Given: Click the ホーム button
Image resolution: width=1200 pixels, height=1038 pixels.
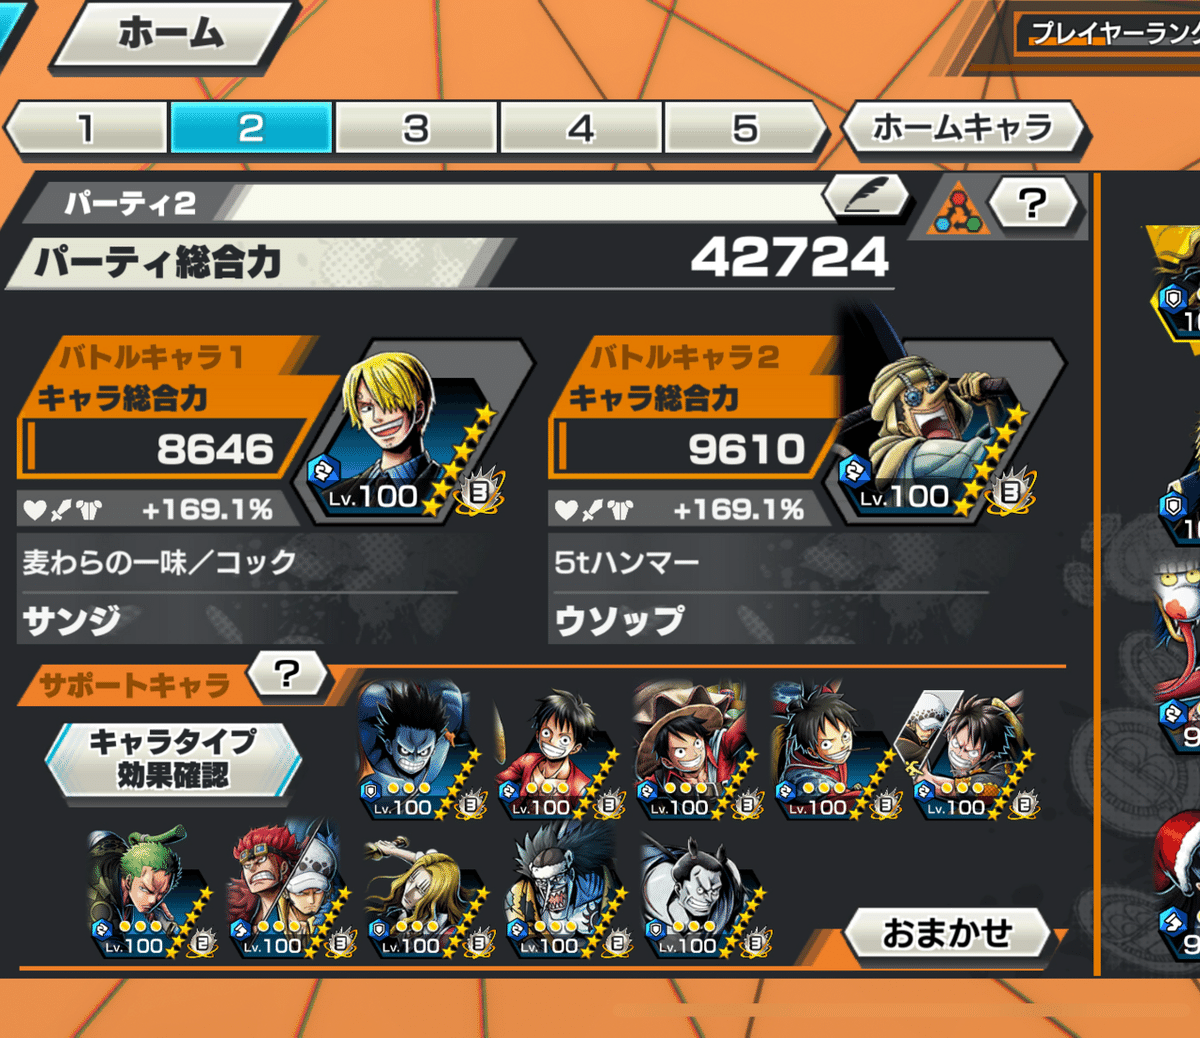Looking at the screenshot, I should tap(172, 36).
